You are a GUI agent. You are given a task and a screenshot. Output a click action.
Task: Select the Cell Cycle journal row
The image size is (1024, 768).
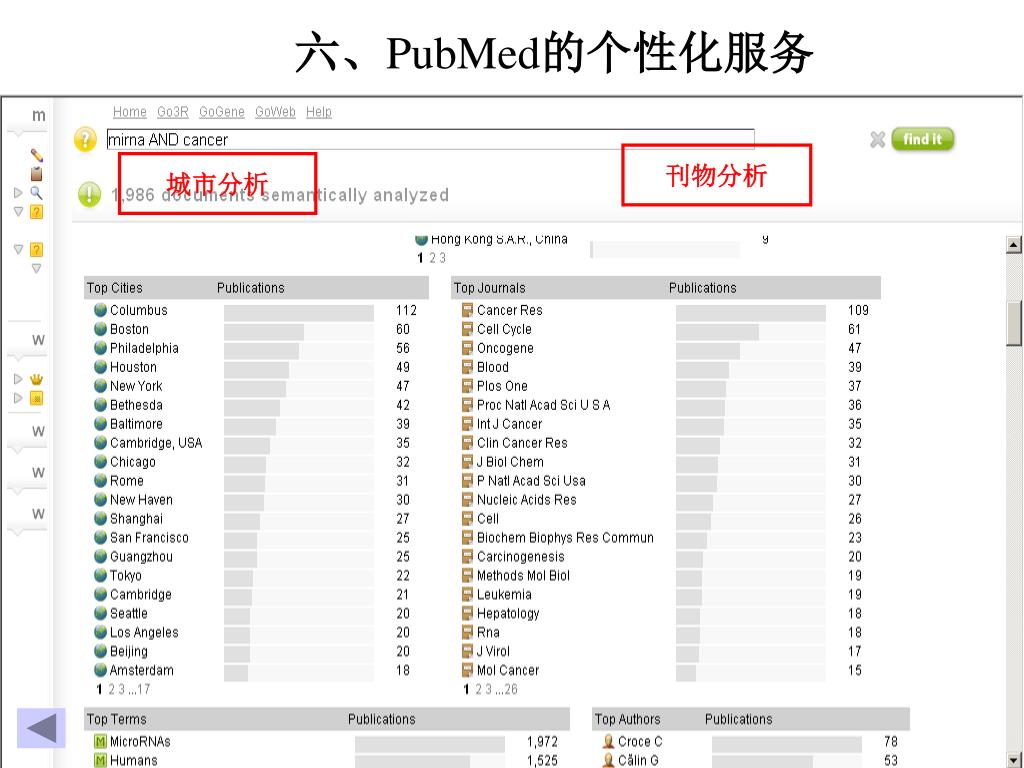pyautogui.click(x=666, y=328)
